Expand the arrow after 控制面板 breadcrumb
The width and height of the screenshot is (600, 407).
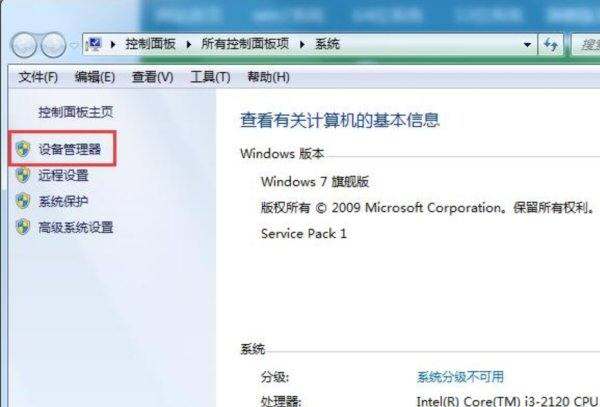189,45
